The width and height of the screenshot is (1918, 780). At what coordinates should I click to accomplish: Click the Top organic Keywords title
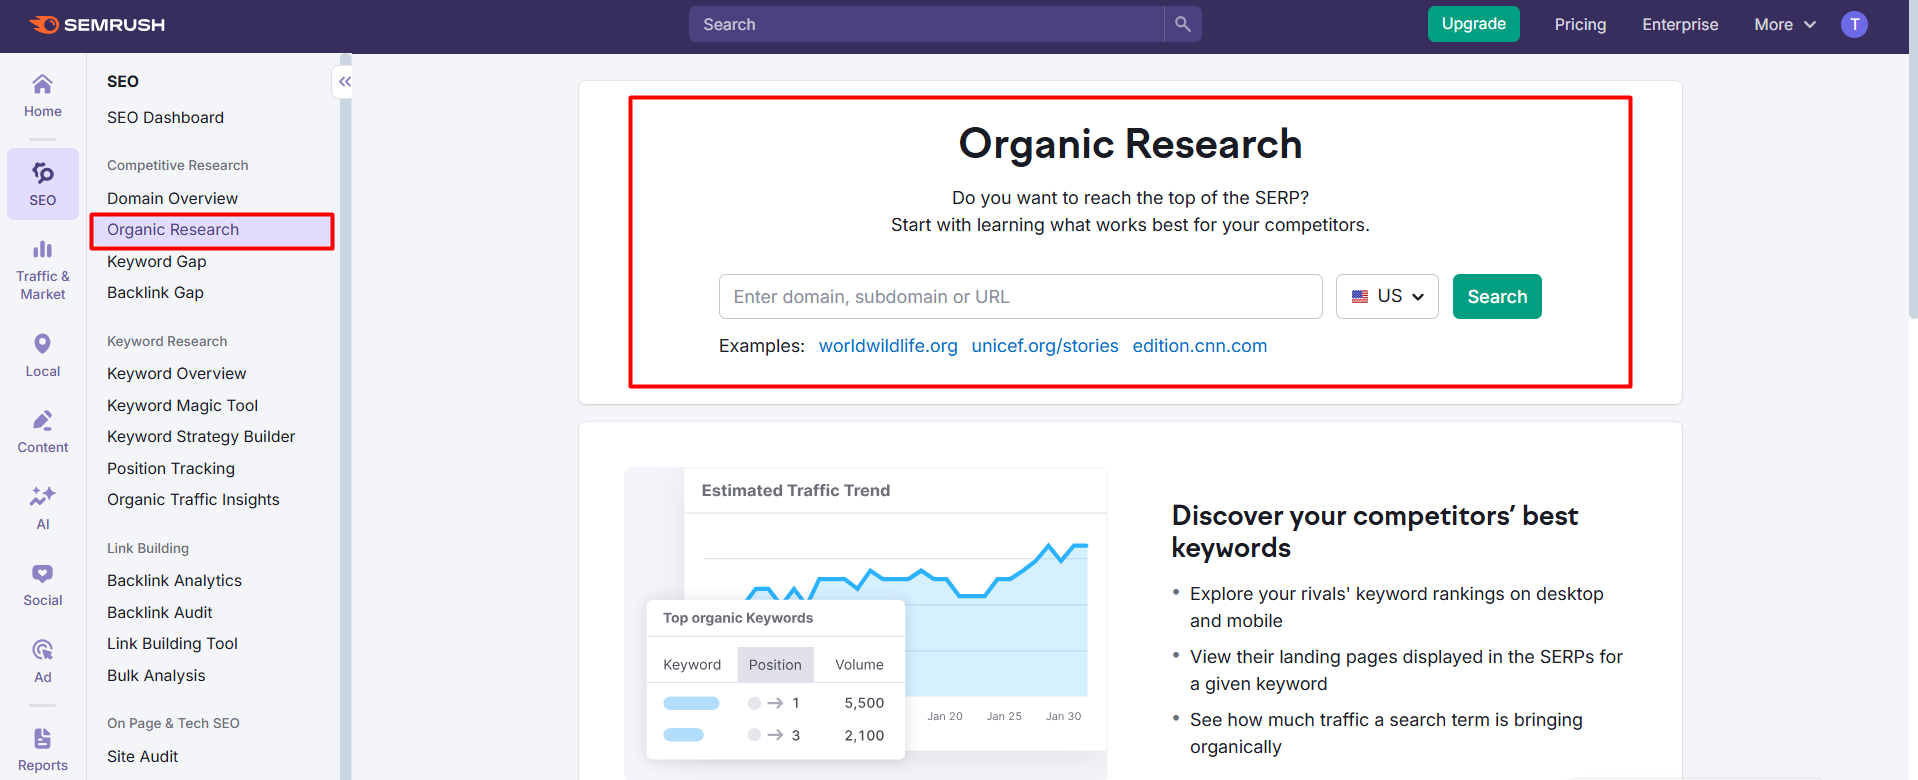pos(738,618)
